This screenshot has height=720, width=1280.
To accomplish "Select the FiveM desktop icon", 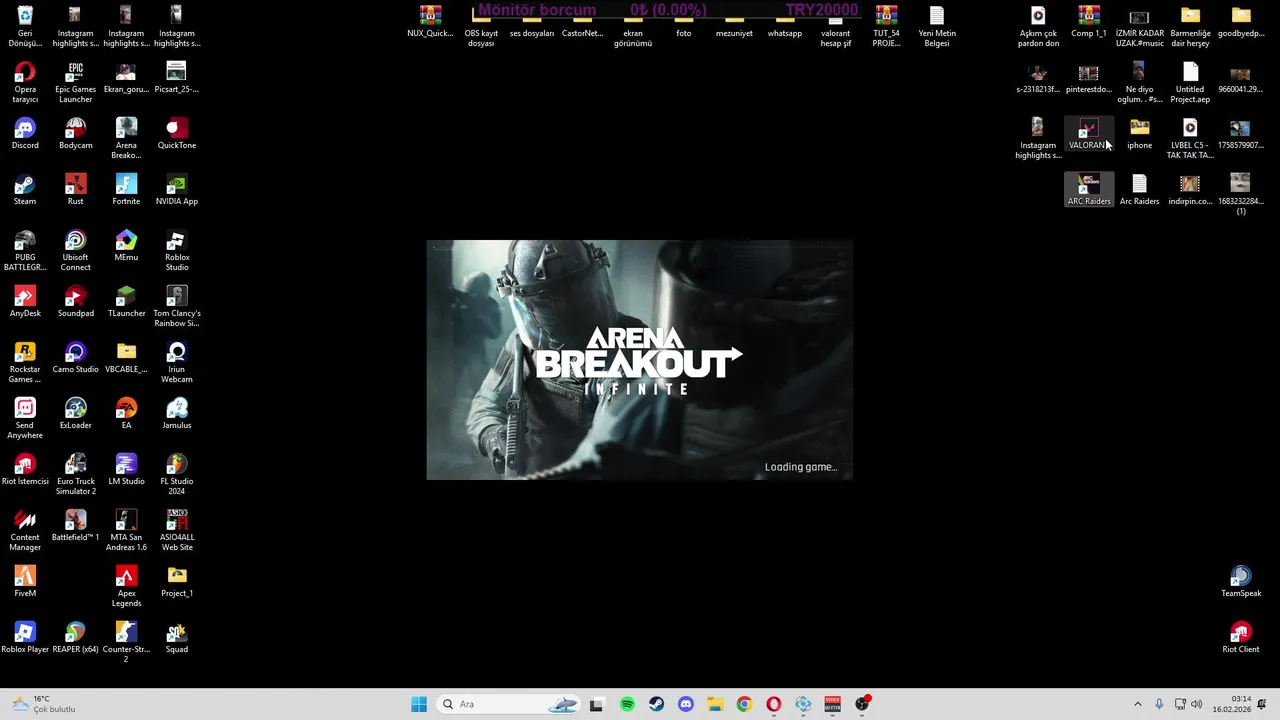I will [x=25, y=581].
